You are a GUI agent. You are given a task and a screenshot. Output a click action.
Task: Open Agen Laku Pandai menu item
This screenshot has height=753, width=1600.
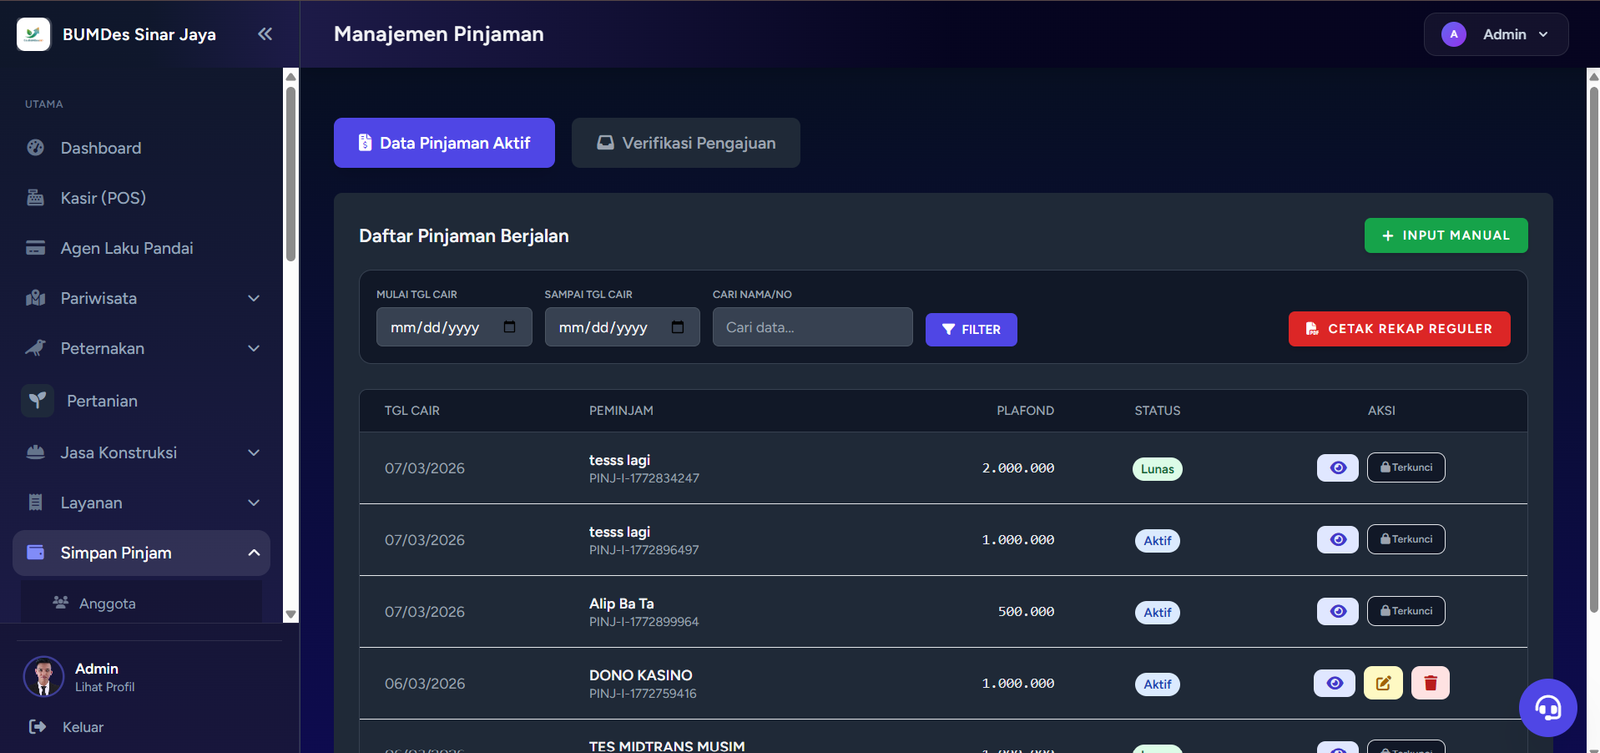141,248
